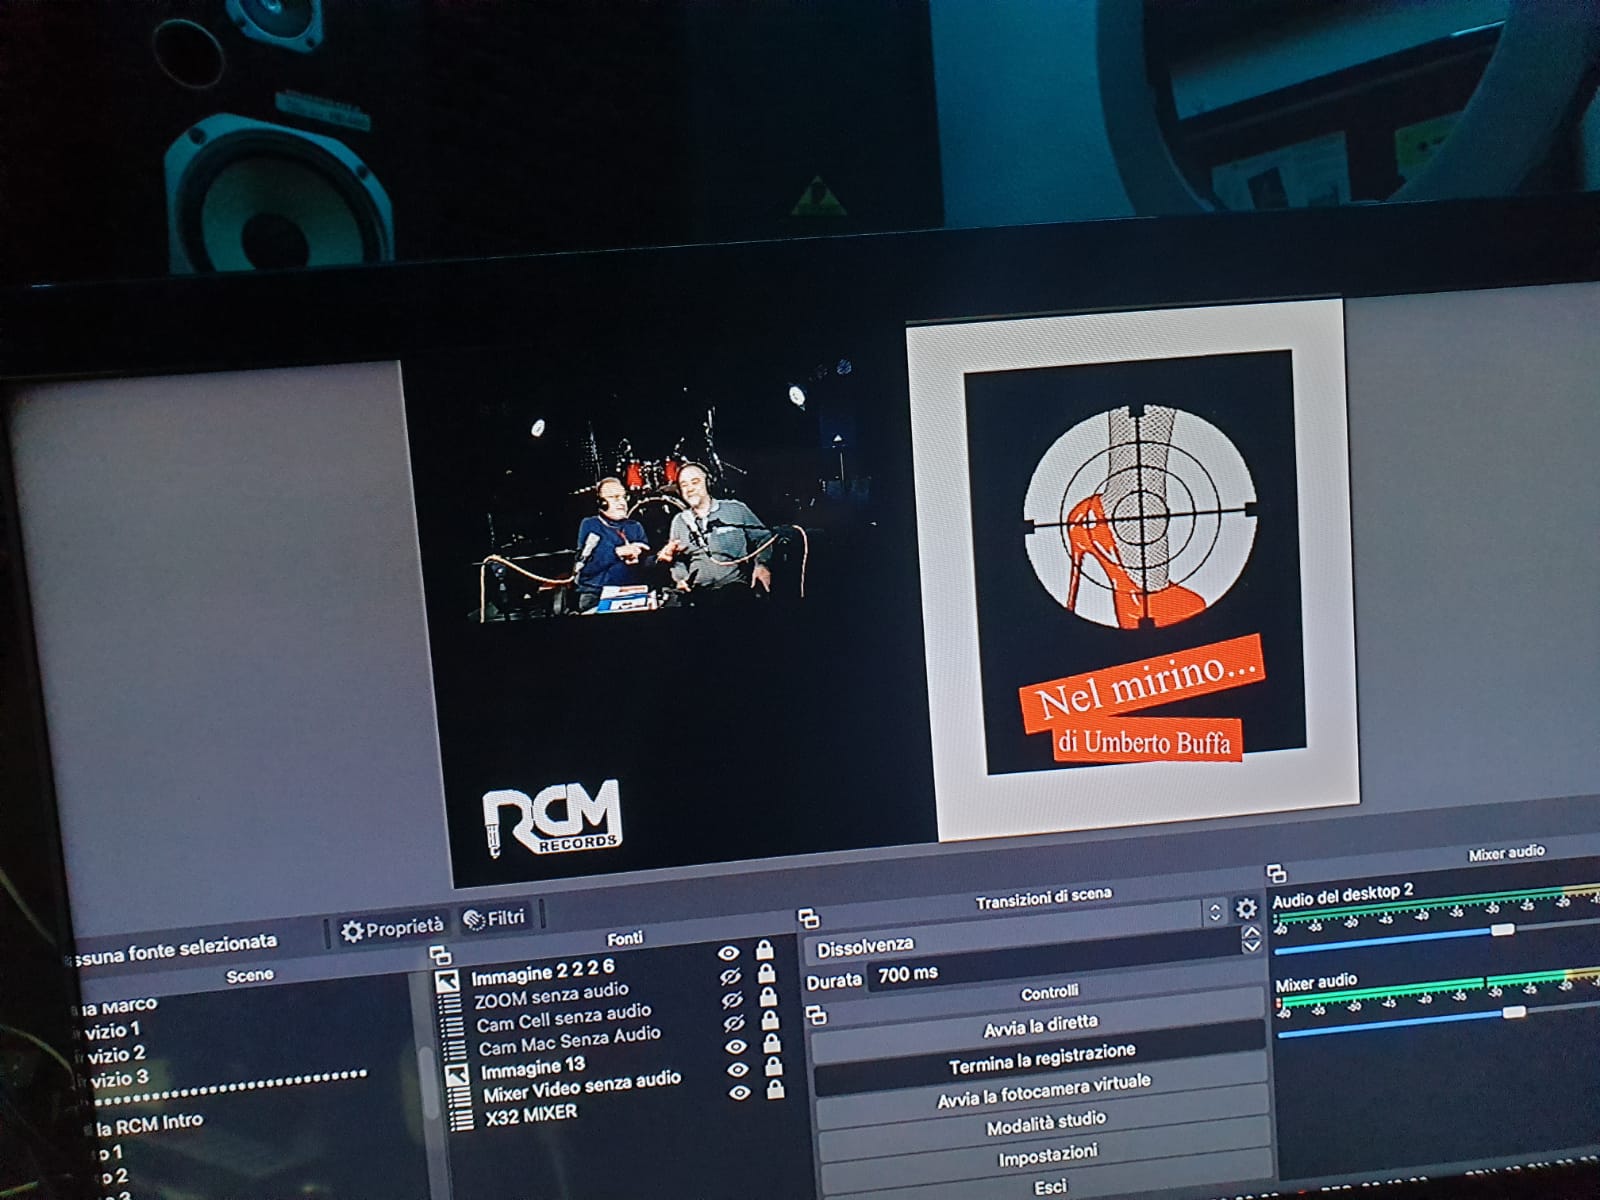Hide Immagine 2 2 2 6 source
Viewport: 1600px width, 1200px height.
[x=729, y=952]
